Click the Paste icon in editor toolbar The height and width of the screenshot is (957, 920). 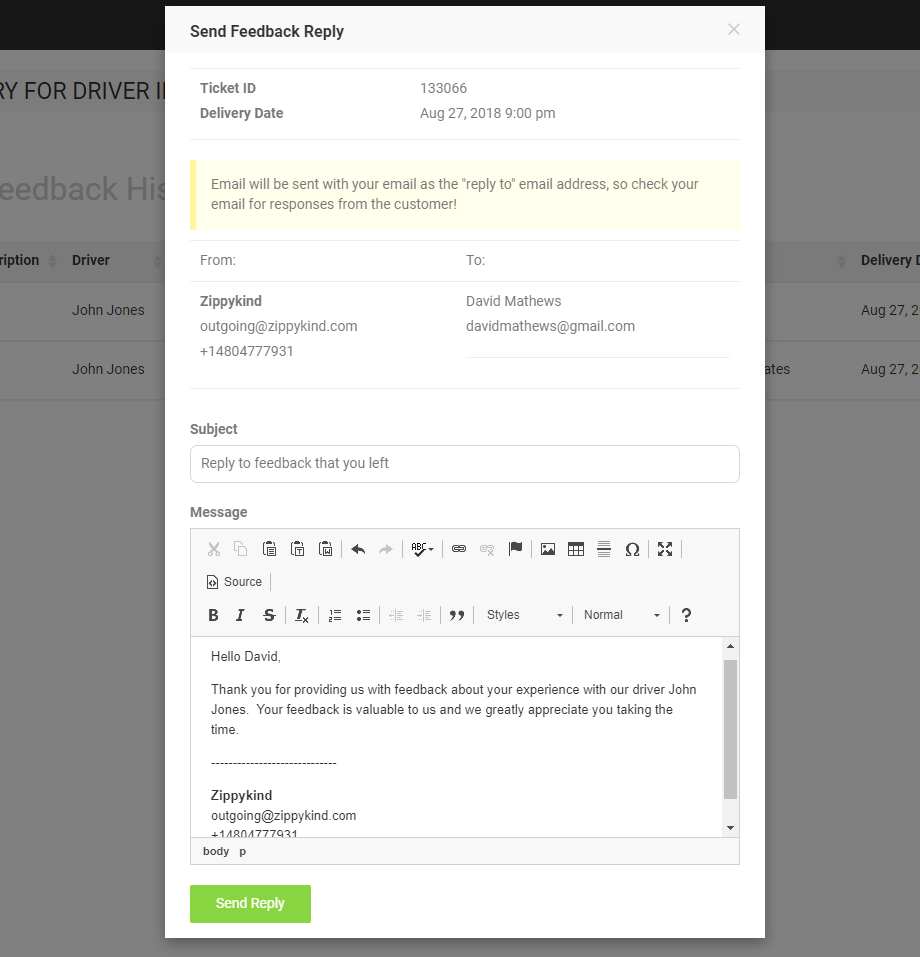point(269,549)
